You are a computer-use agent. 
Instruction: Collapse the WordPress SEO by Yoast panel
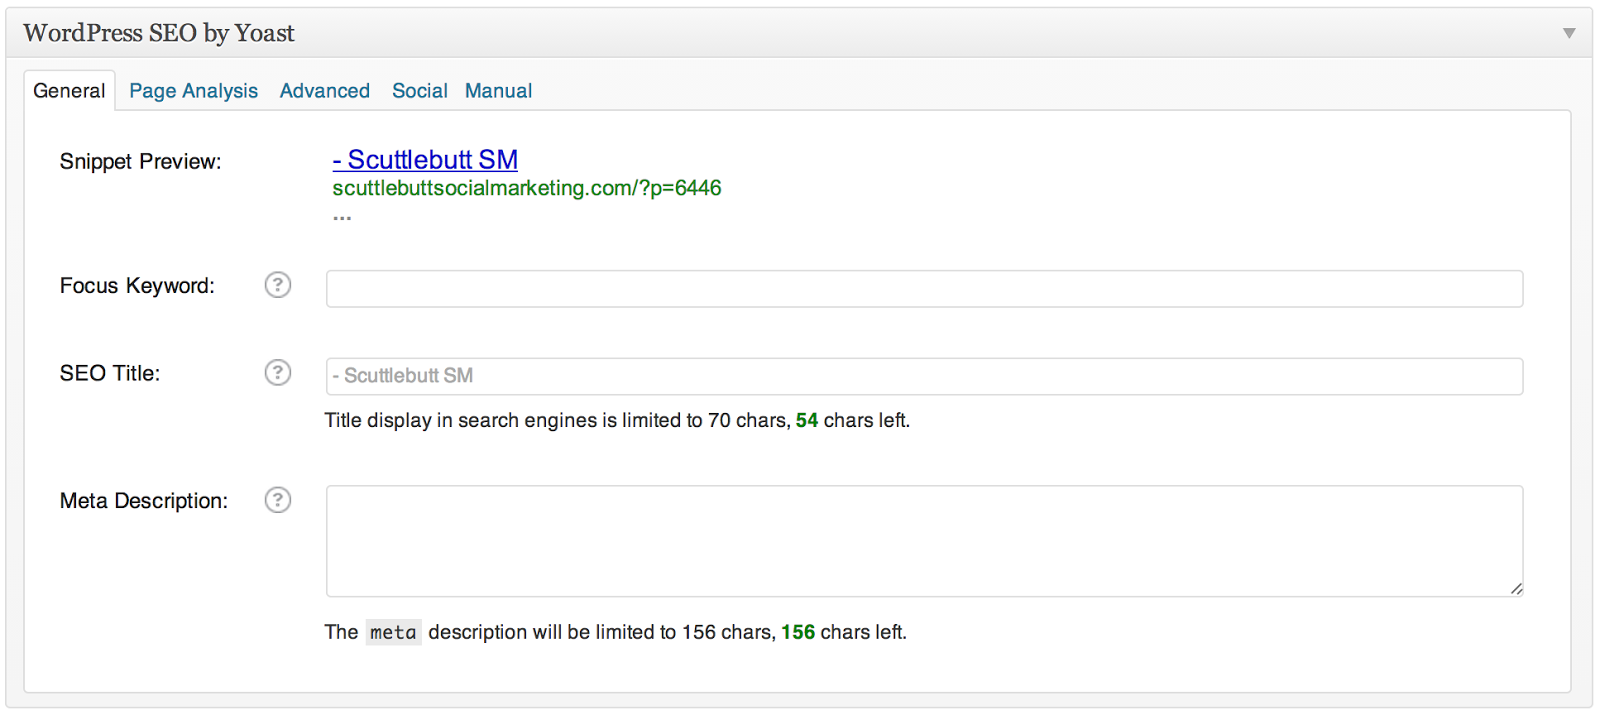tap(1569, 33)
